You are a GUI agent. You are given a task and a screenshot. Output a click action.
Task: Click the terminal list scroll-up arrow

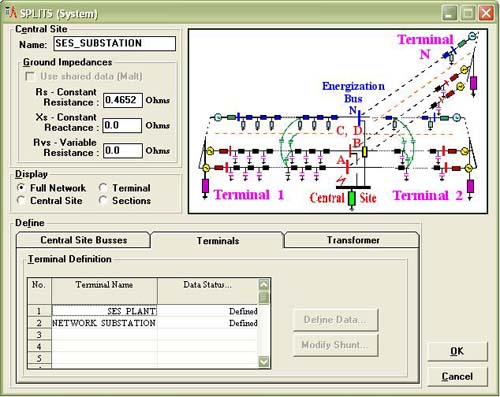264,285
